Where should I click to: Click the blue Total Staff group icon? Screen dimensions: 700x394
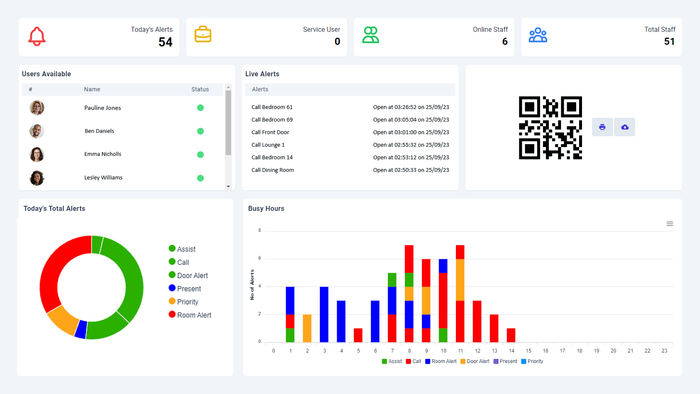[538, 35]
